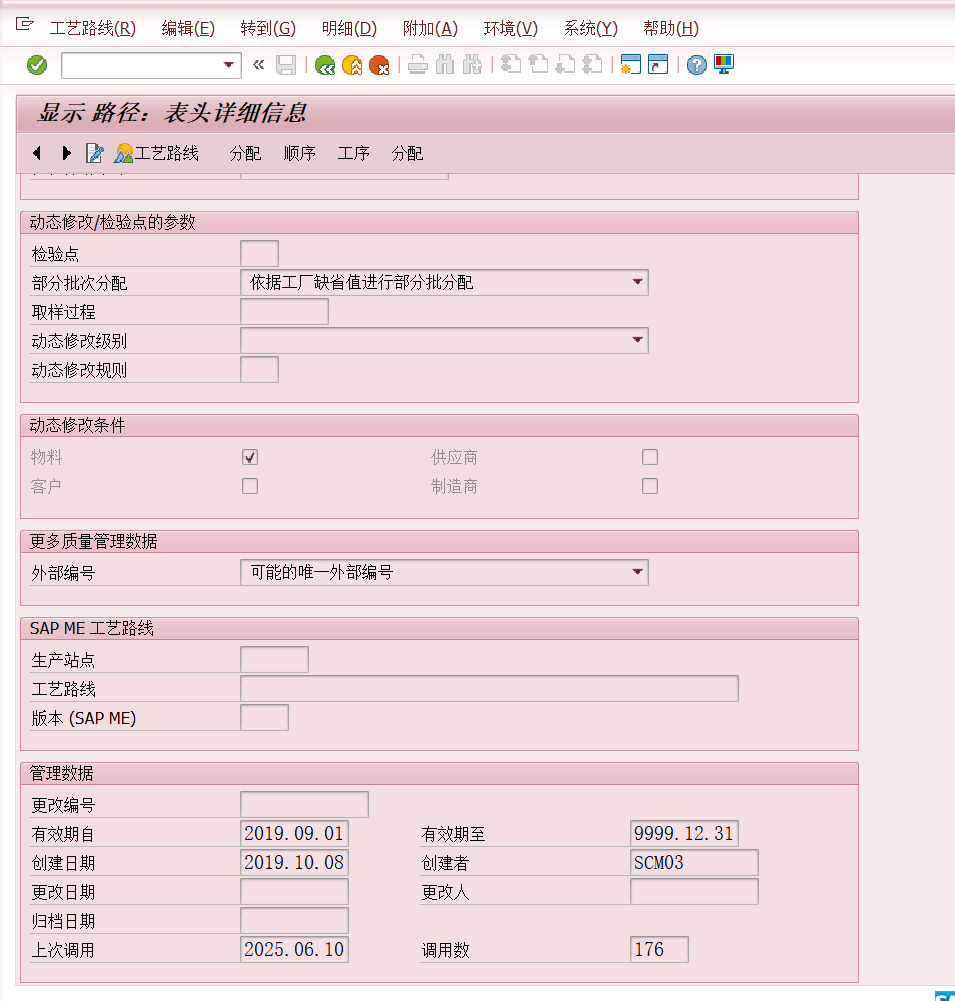Screen dimensions: 955x1001
Task: Click the 顺序 toolbar button
Action: coord(299,153)
